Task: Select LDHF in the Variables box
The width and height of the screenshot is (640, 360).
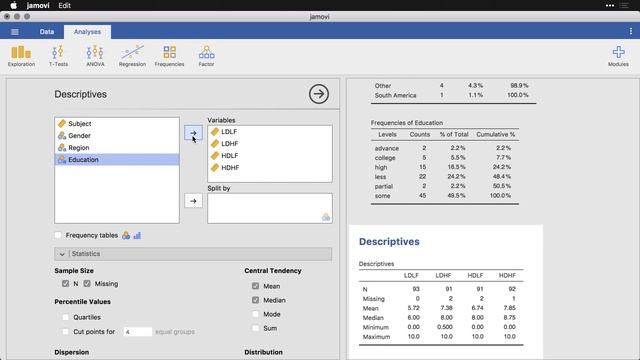Action: click(270, 144)
